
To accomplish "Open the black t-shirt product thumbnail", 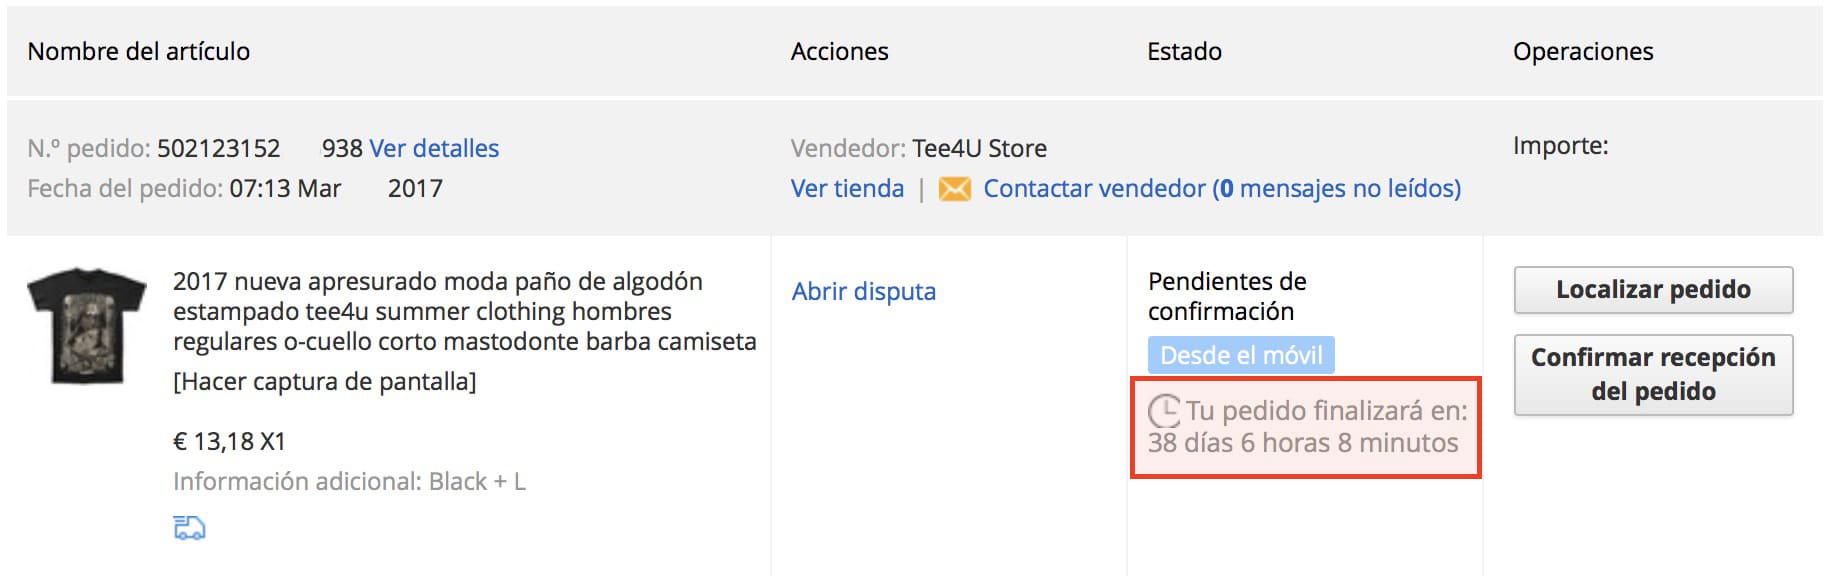I will tap(86, 325).
